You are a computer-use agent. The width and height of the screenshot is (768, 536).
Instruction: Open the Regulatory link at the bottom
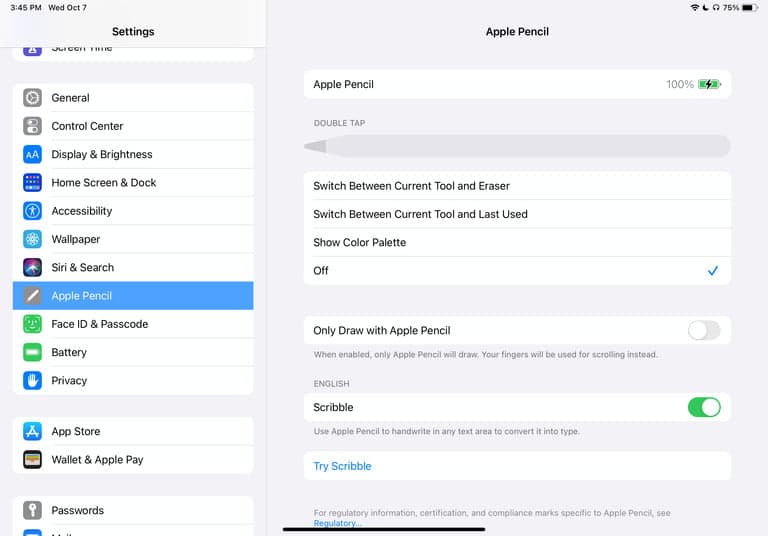337,523
